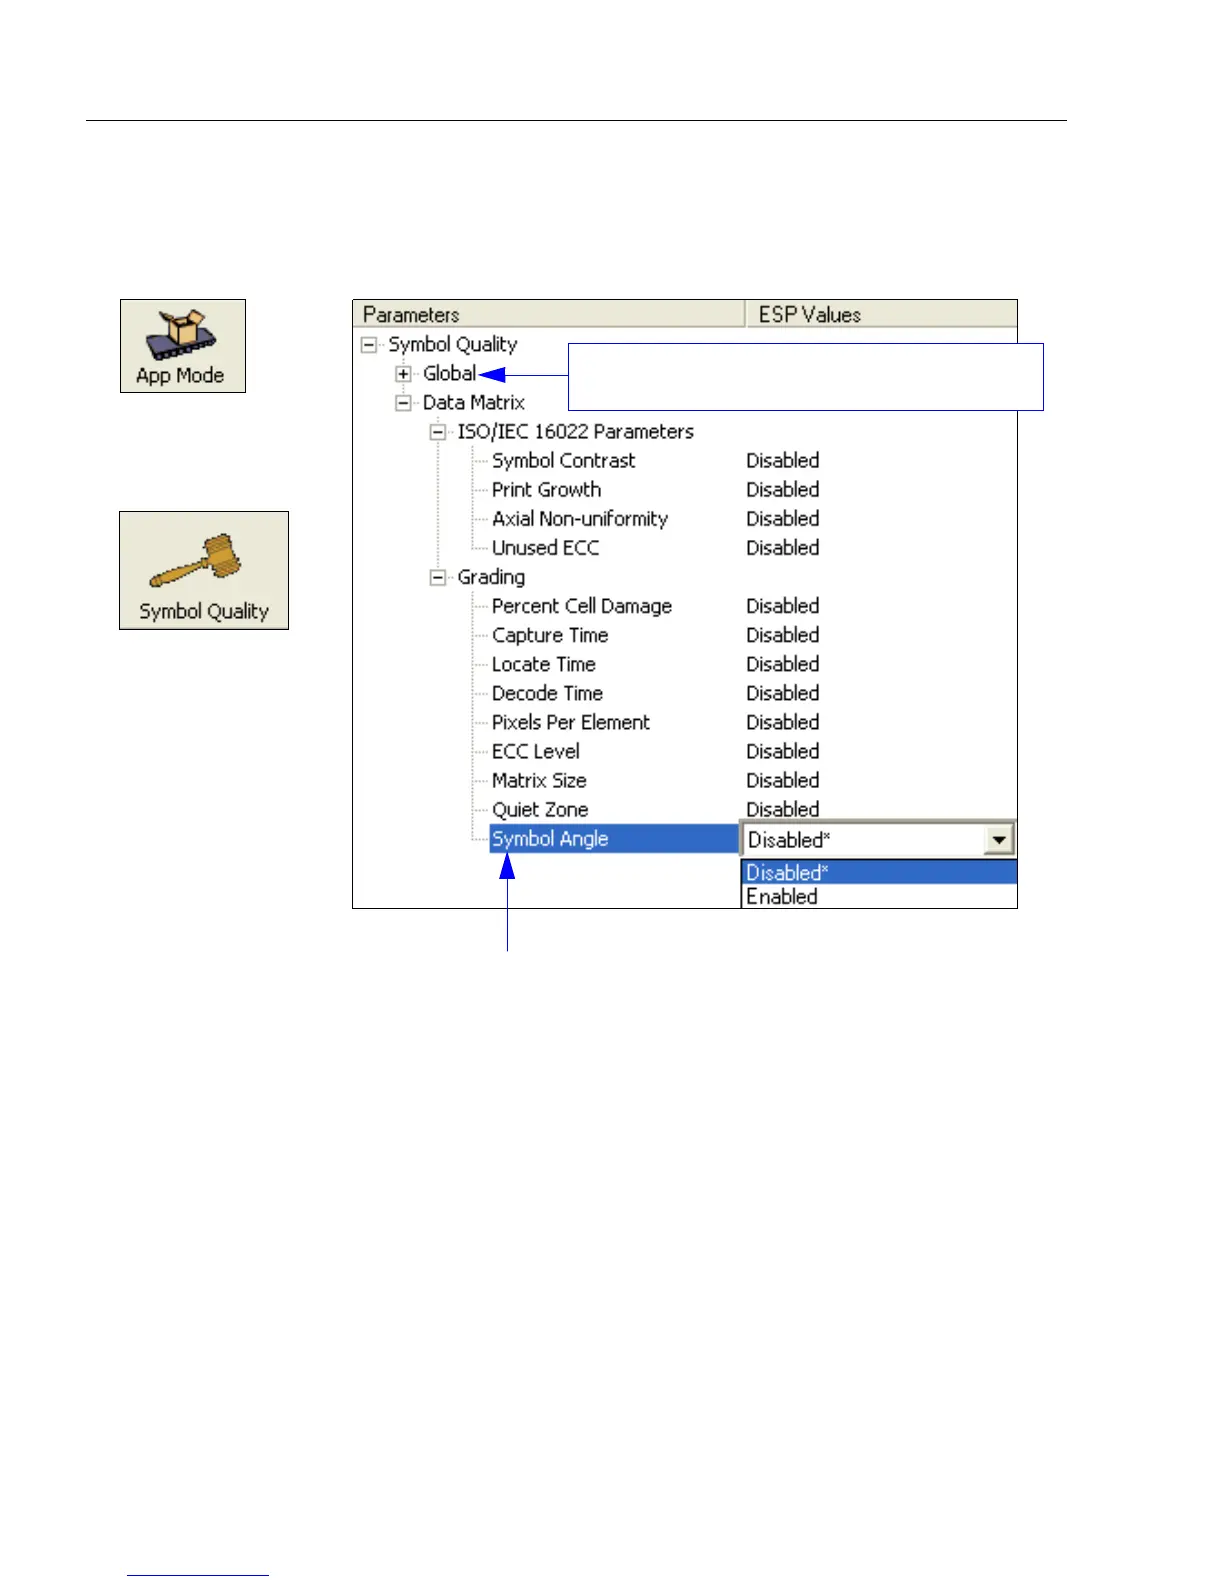Select Symbol Contrast parameter
This screenshot has height=1584, width=1224.
[563, 461]
